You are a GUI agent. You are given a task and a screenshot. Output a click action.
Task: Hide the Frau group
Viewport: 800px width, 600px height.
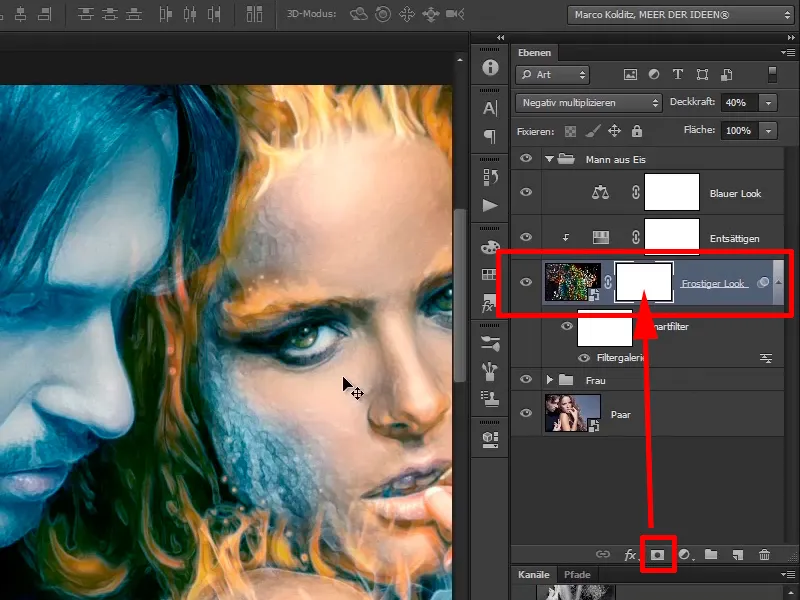pyautogui.click(x=526, y=379)
